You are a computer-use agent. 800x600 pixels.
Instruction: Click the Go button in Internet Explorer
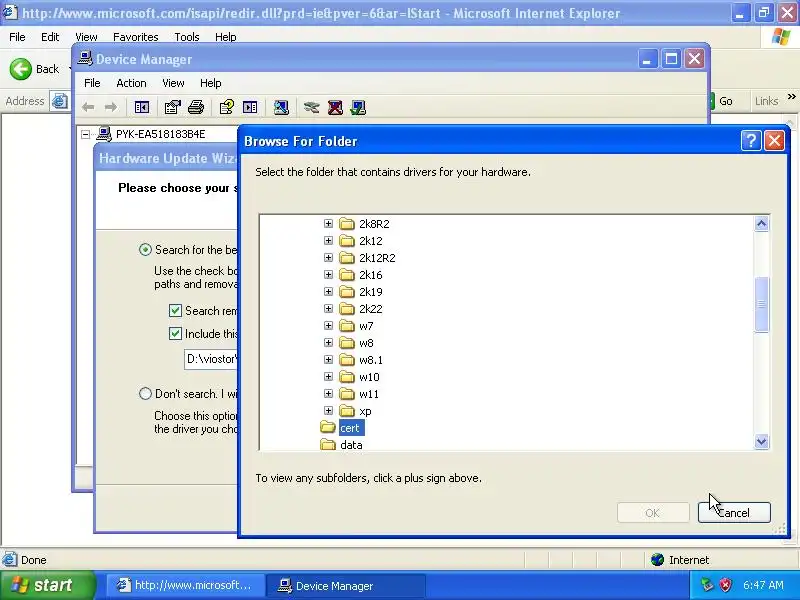[721, 101]
